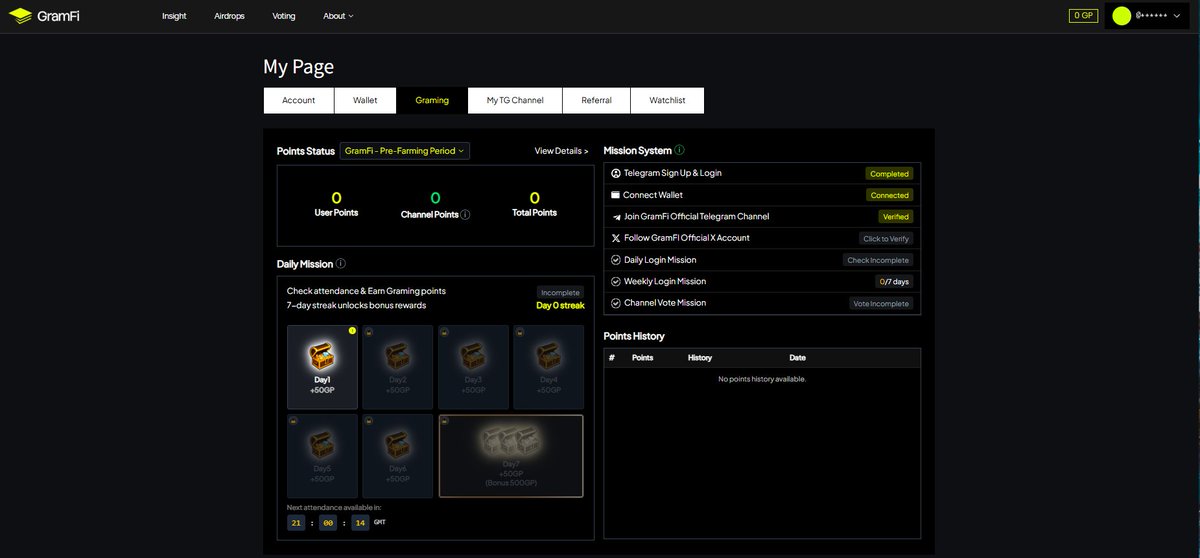Click the Connect Wallet icon
Viewport: 1200px width, 558px height.
616,195
